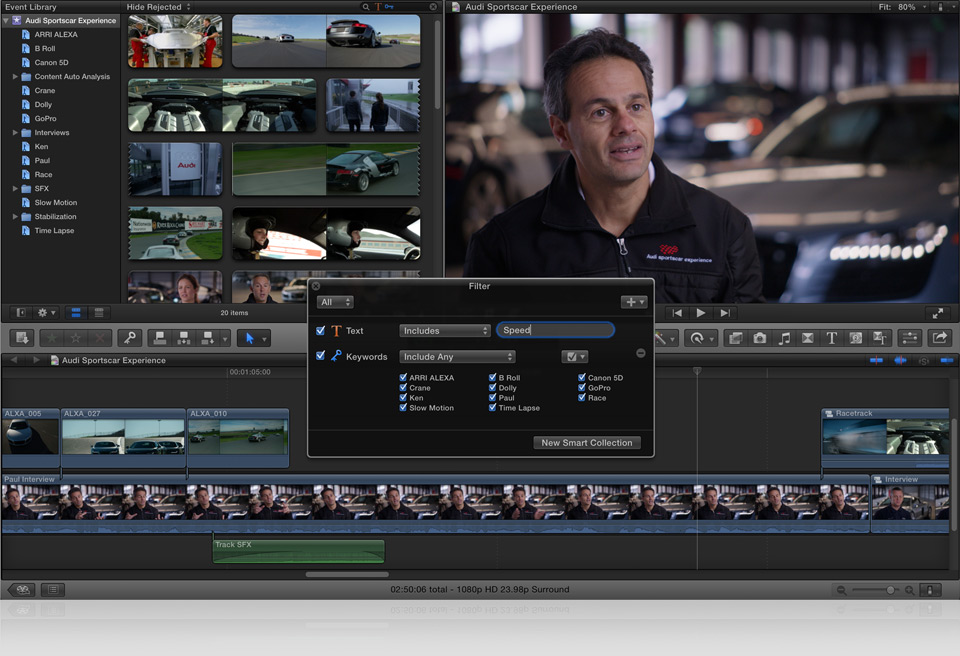Uncheck the ARRI ALEXA keyword
This screenshot has width=960, height=656.
[x=403, y=377]
